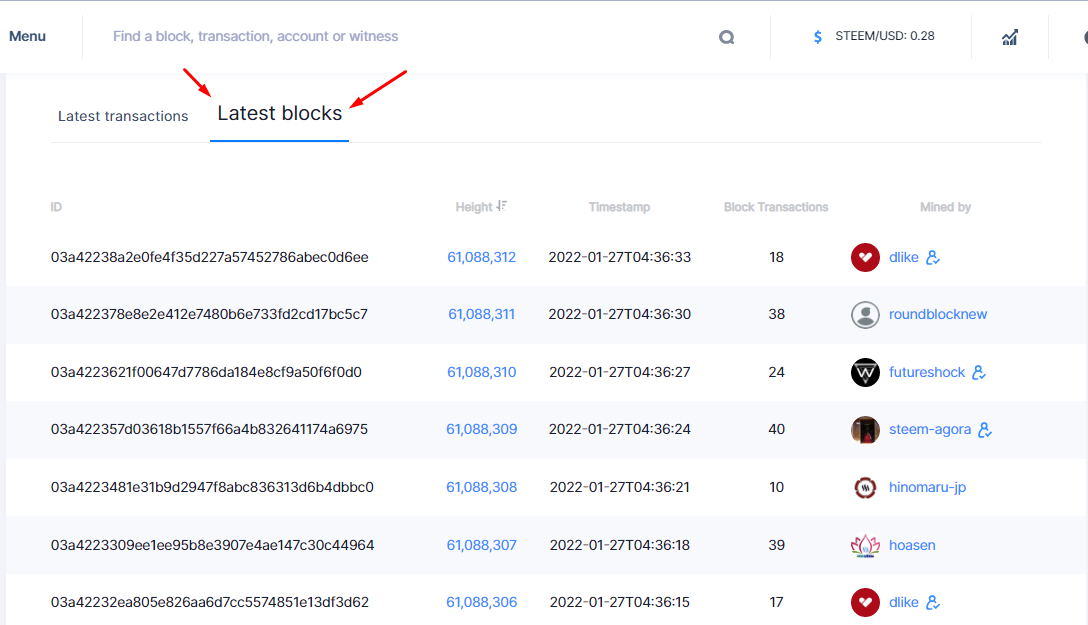This screenshot has width=1088, height=625.
Task: Select block ID 03a422357d03618b1557f66a4b832641174a6975
Action: click(209, 429)
